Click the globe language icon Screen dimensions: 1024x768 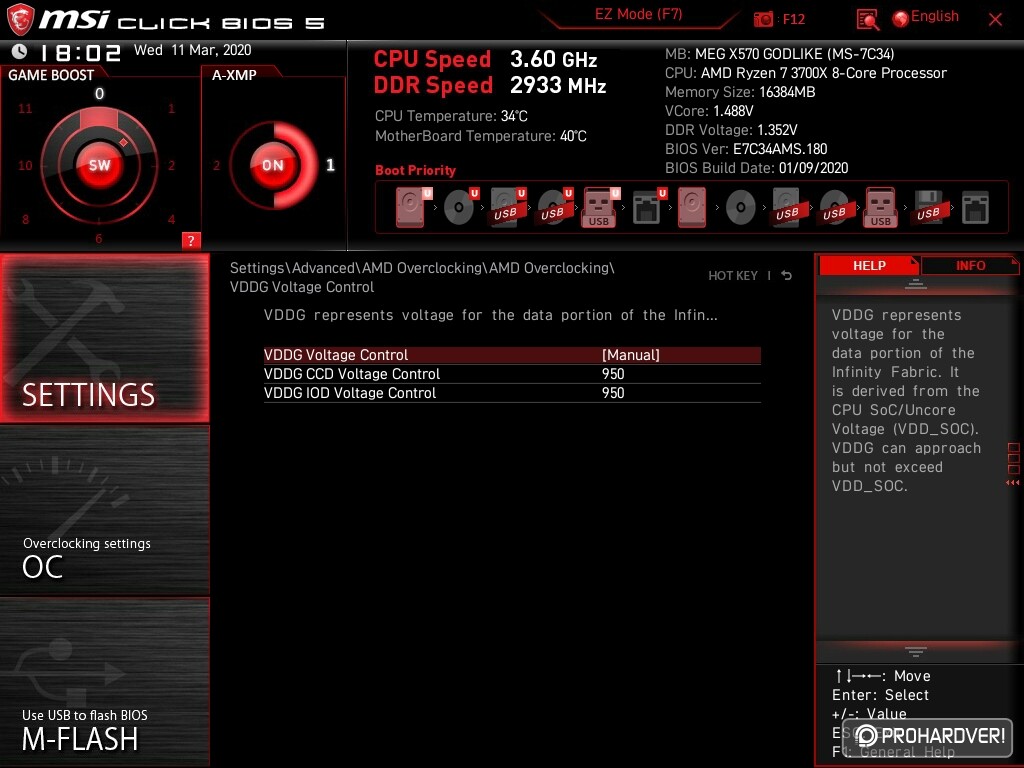click(901, 19)
